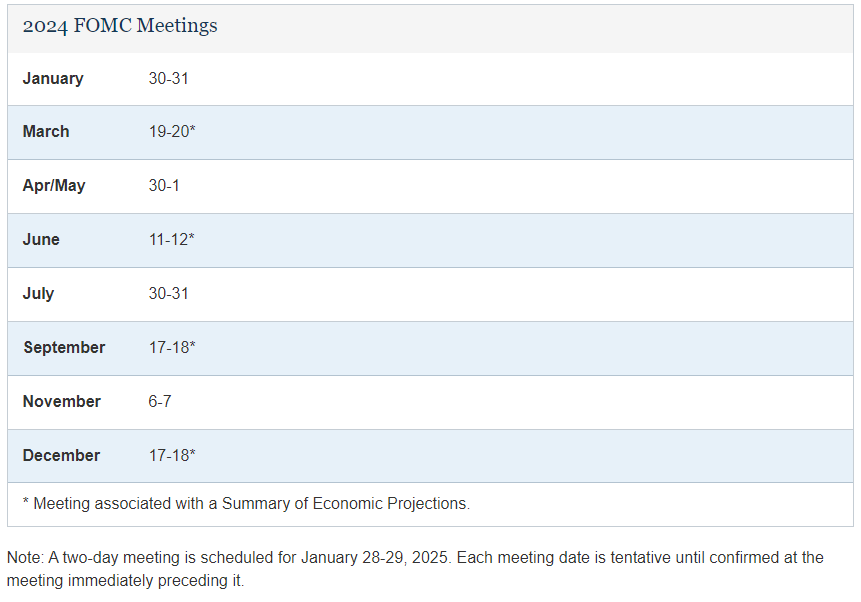Click the asterisk in the footnote row
This screenshot has height=602, width=861.
(x=25, y=501)
